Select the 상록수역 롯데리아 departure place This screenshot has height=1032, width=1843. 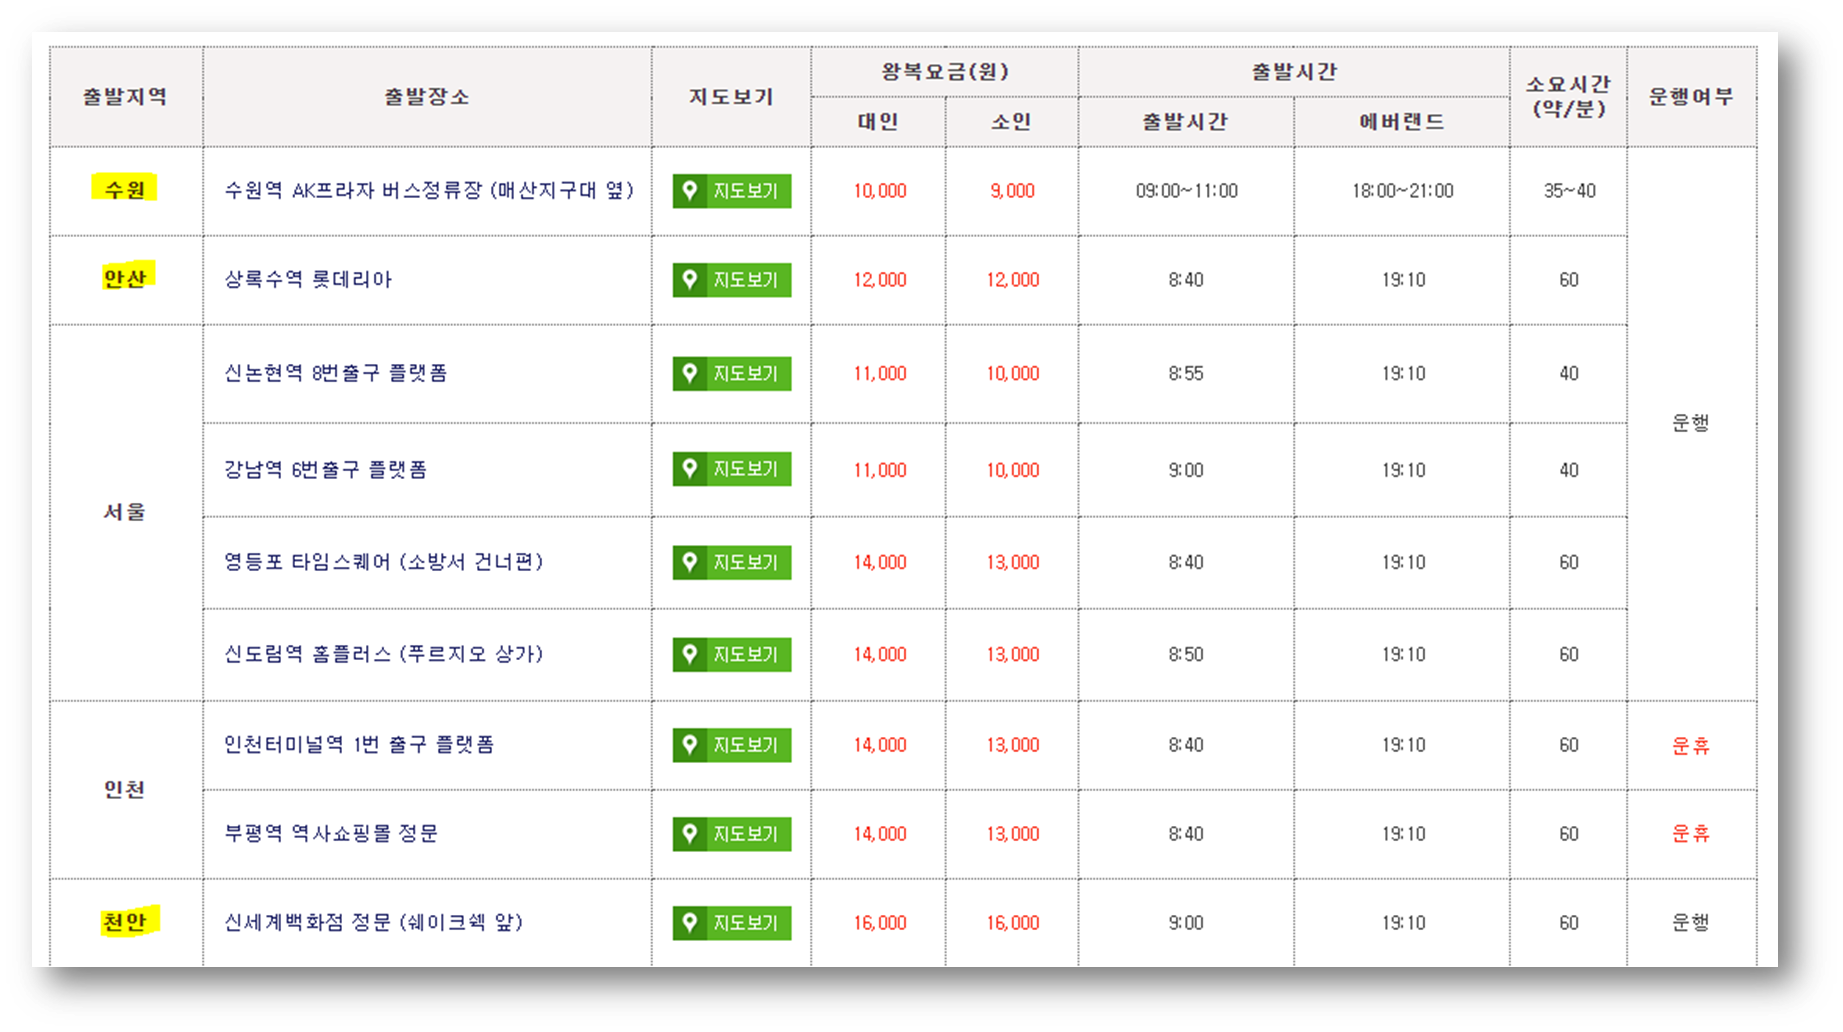point(308,280)
